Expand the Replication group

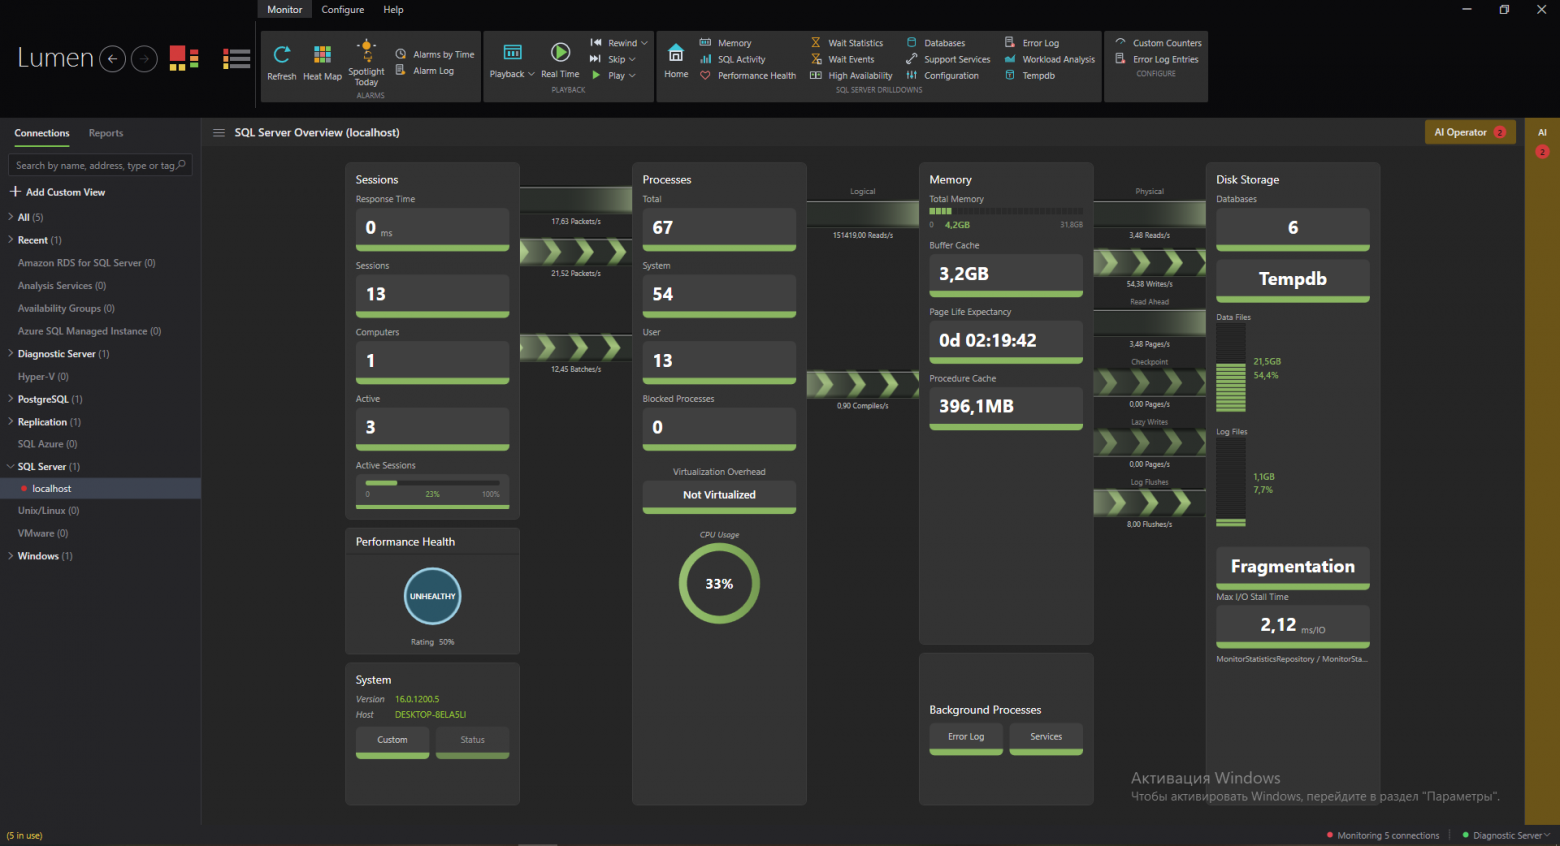(11, 422)
